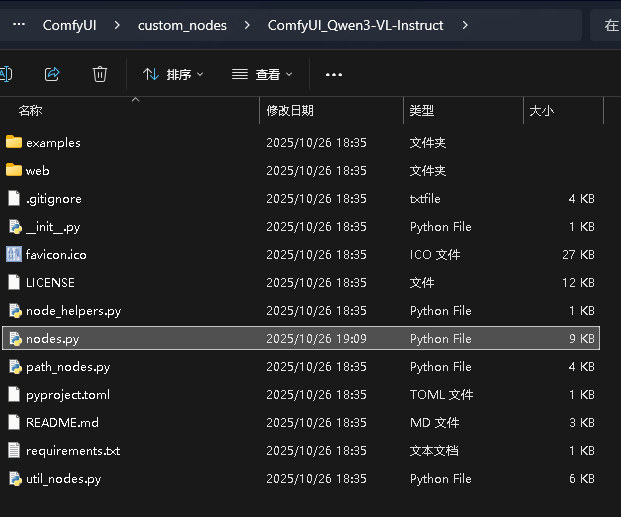Image resolution: width=621 pixels, height=517 pixels.
Task: Click the 6 KB size of util_nodes.py
Action: (x=582, y=479)
